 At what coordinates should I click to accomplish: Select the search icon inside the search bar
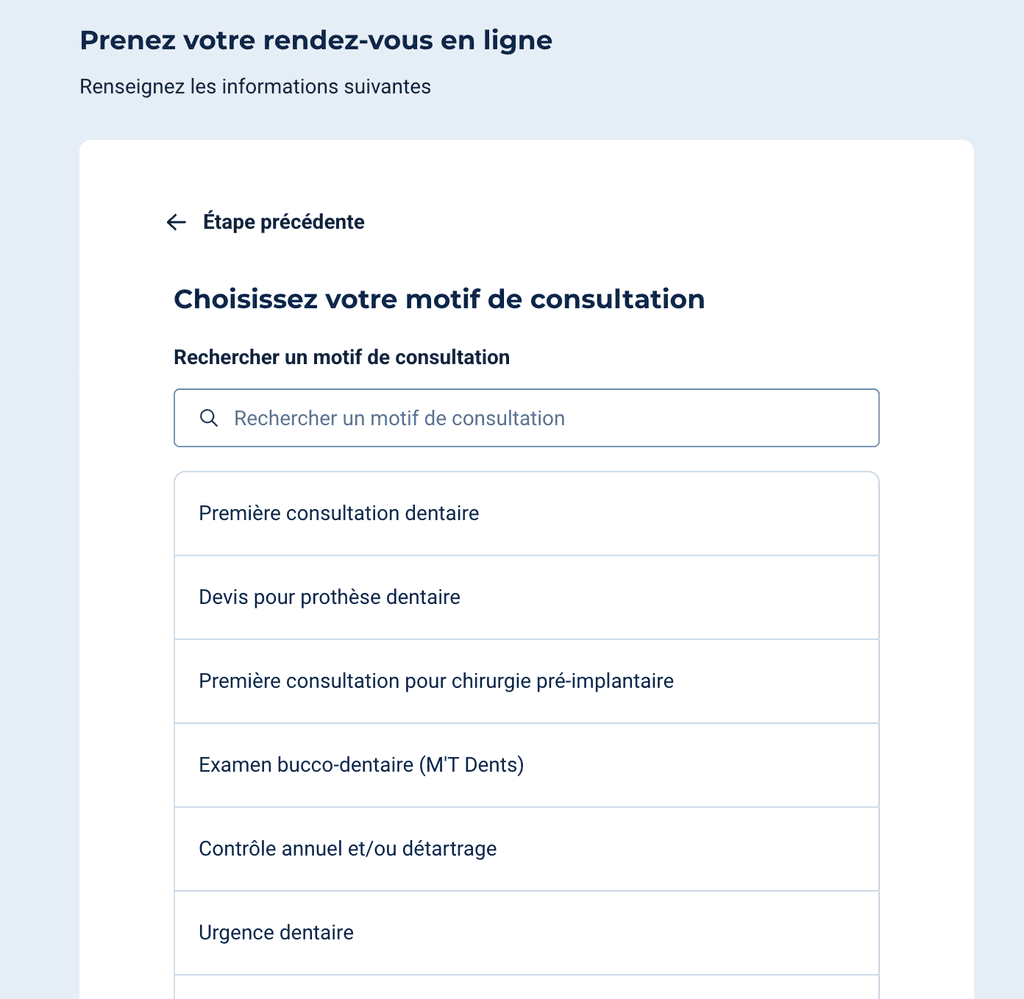[x=210, y=417]
